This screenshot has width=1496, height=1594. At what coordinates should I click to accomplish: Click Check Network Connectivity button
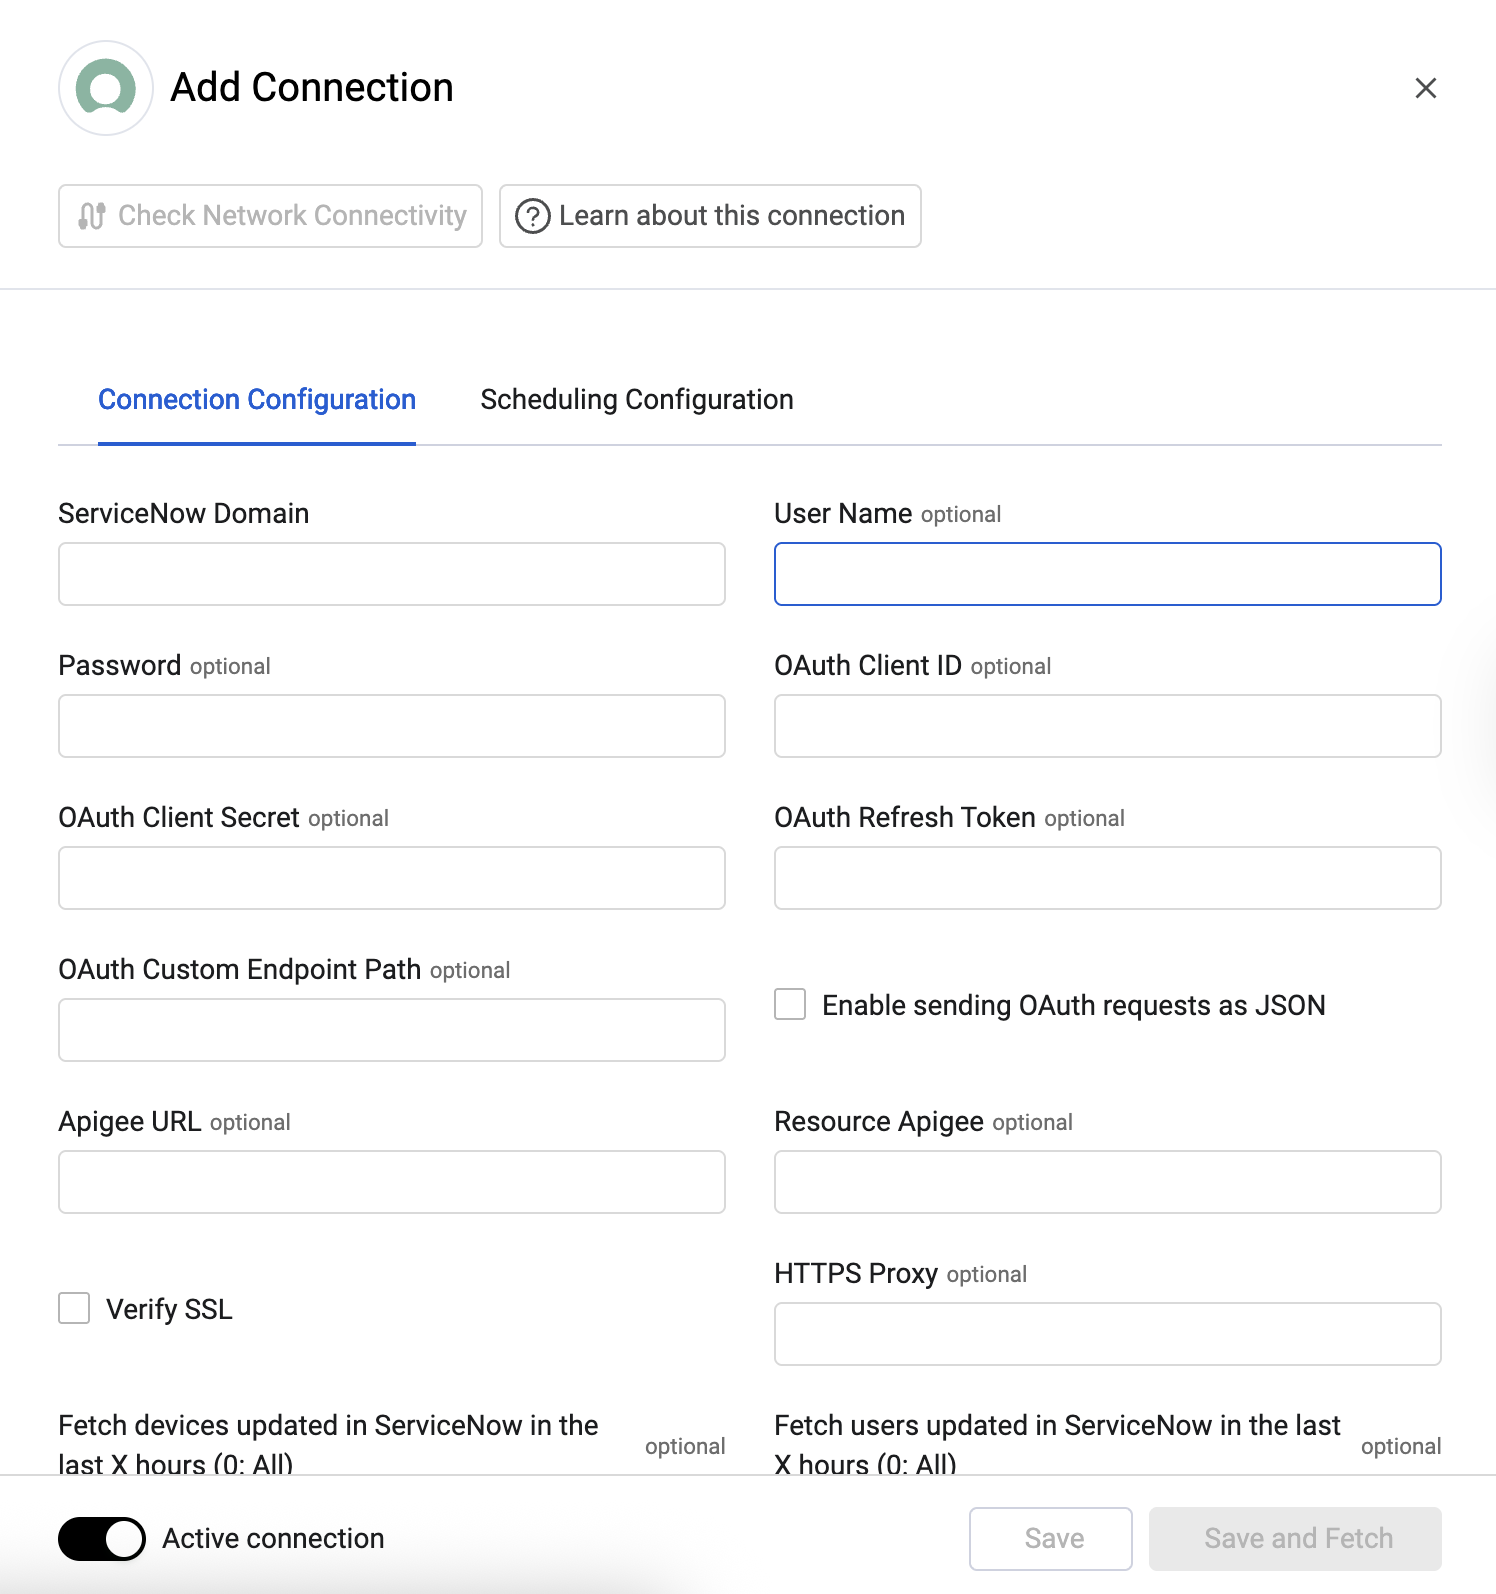tap(271, 216)
